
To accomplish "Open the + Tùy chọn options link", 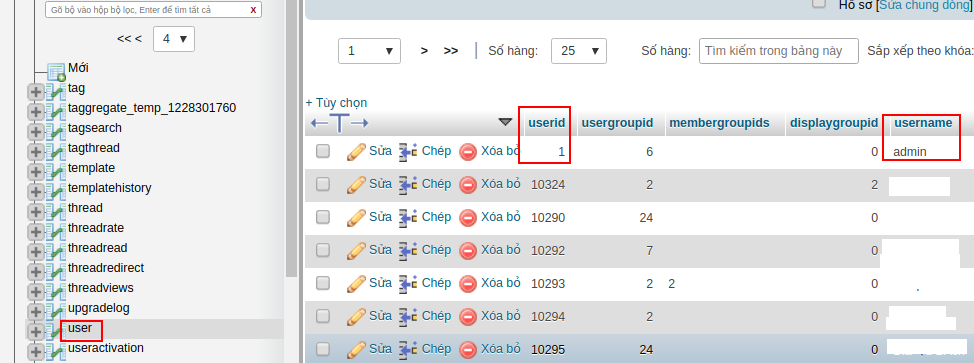I will 336,103.
